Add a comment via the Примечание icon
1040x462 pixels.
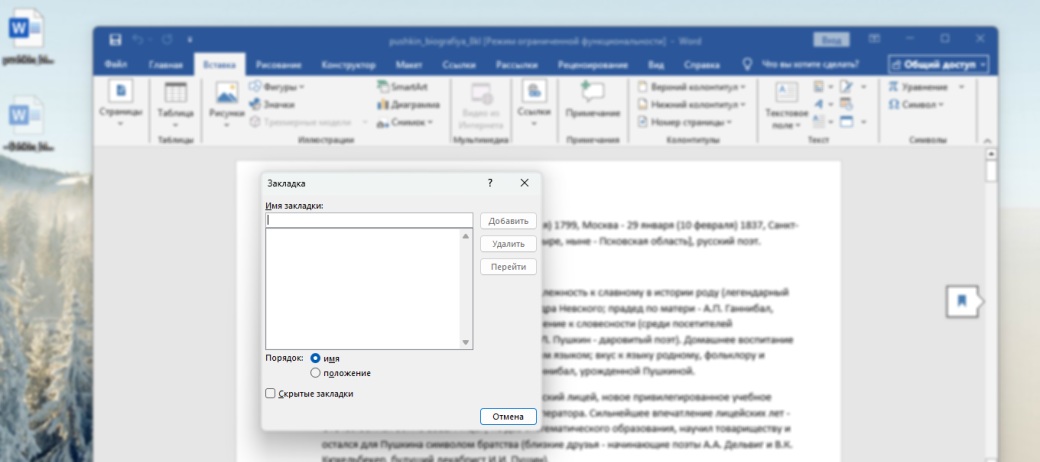click(x=593, y=95)
